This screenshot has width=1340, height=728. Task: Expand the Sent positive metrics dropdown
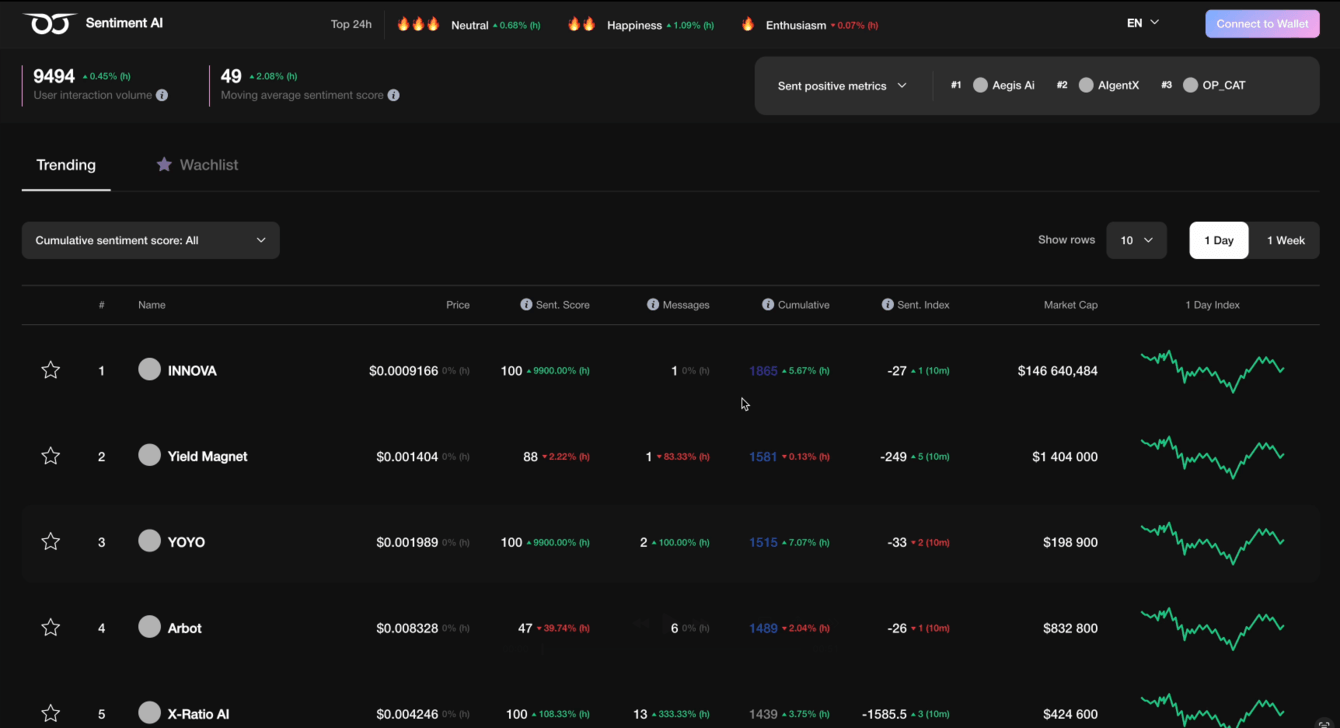[x=842, y=85]
